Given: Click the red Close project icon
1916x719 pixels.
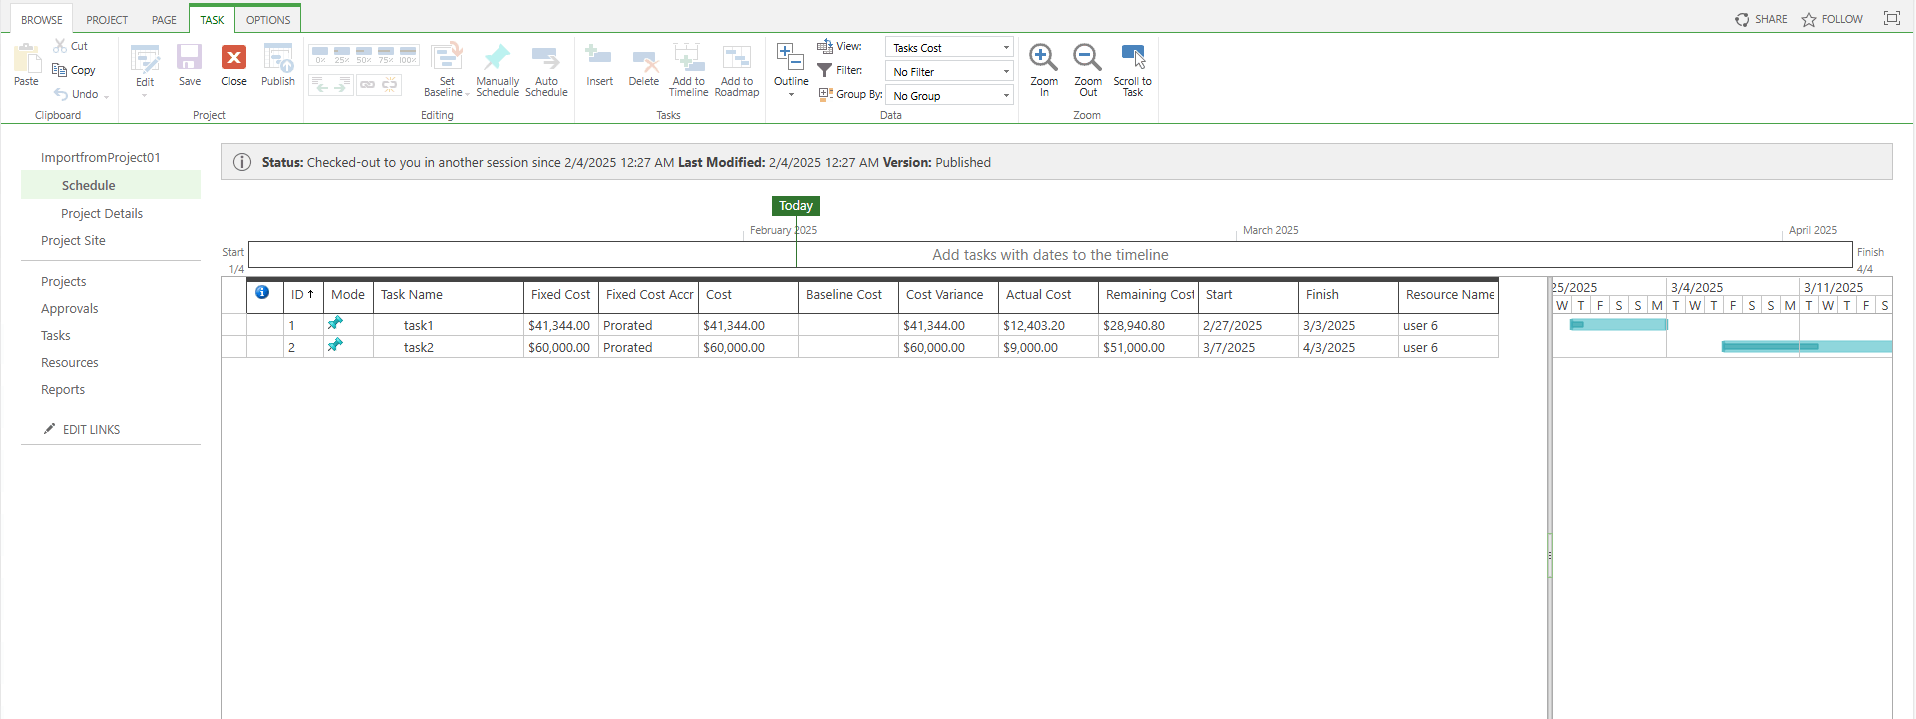Looking at the screenshot, I should point(234,57).
